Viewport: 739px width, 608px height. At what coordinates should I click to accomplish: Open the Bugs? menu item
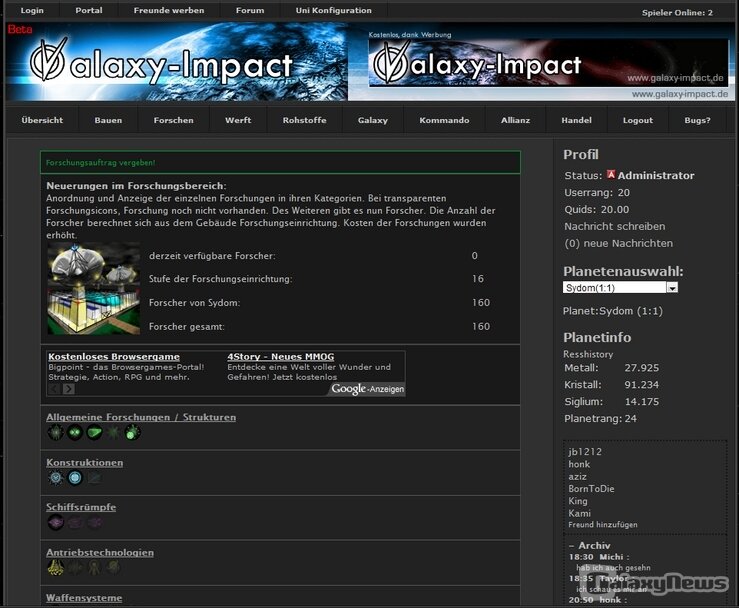(x=698, y=120)
